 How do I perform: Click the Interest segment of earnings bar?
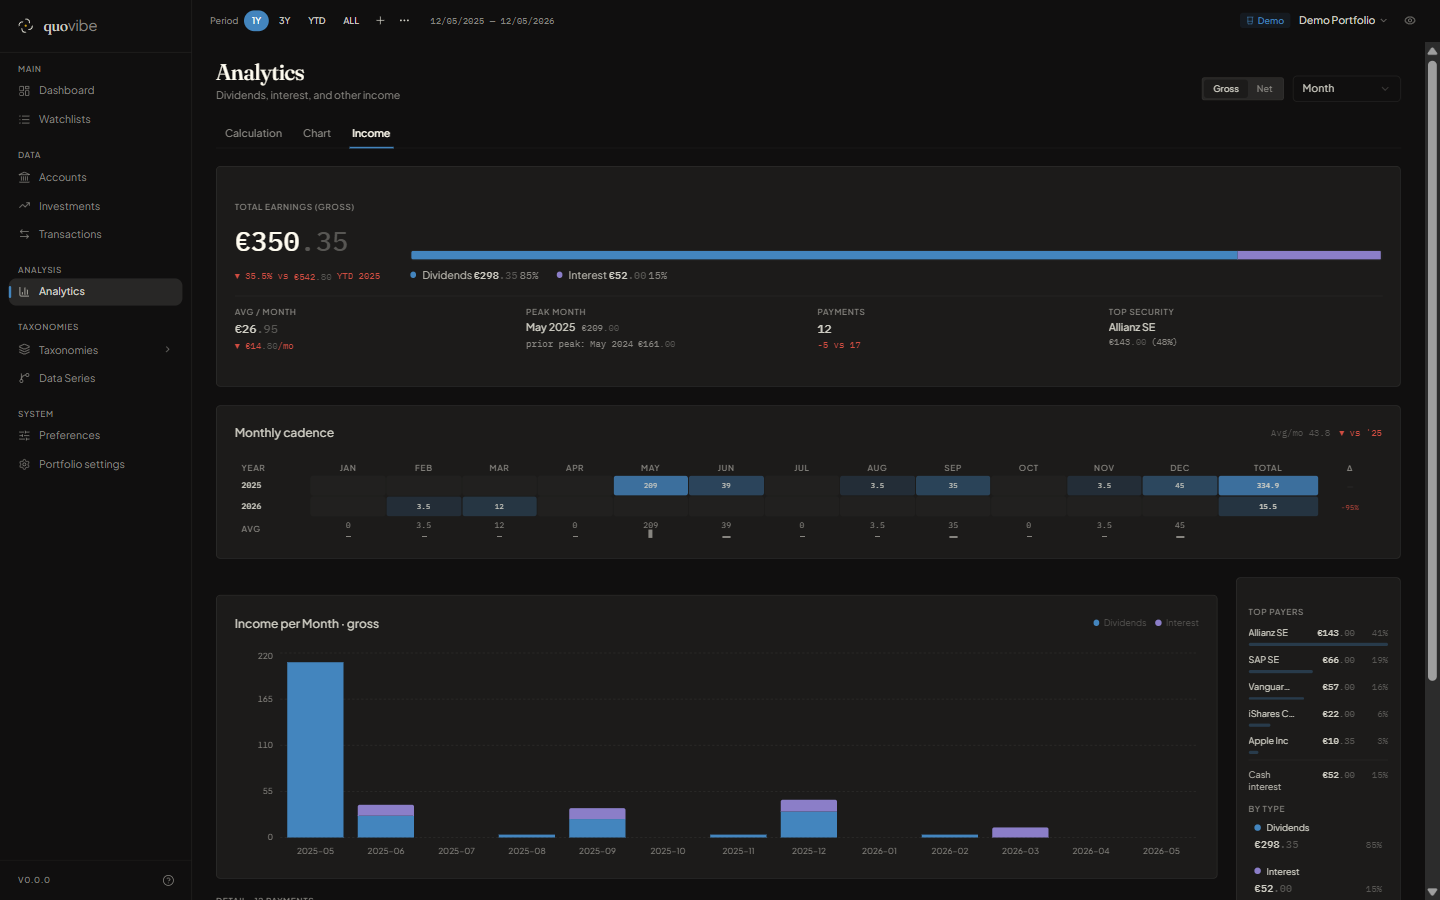click(1309, 255)
